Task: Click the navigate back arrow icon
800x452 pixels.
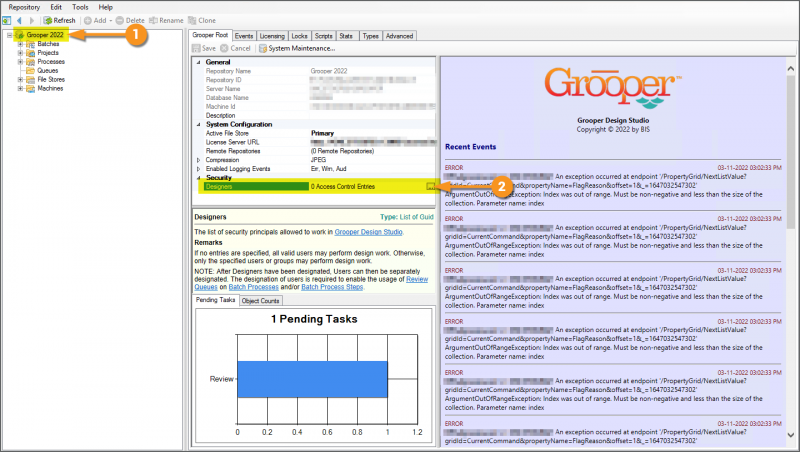Action: (19, 20)
